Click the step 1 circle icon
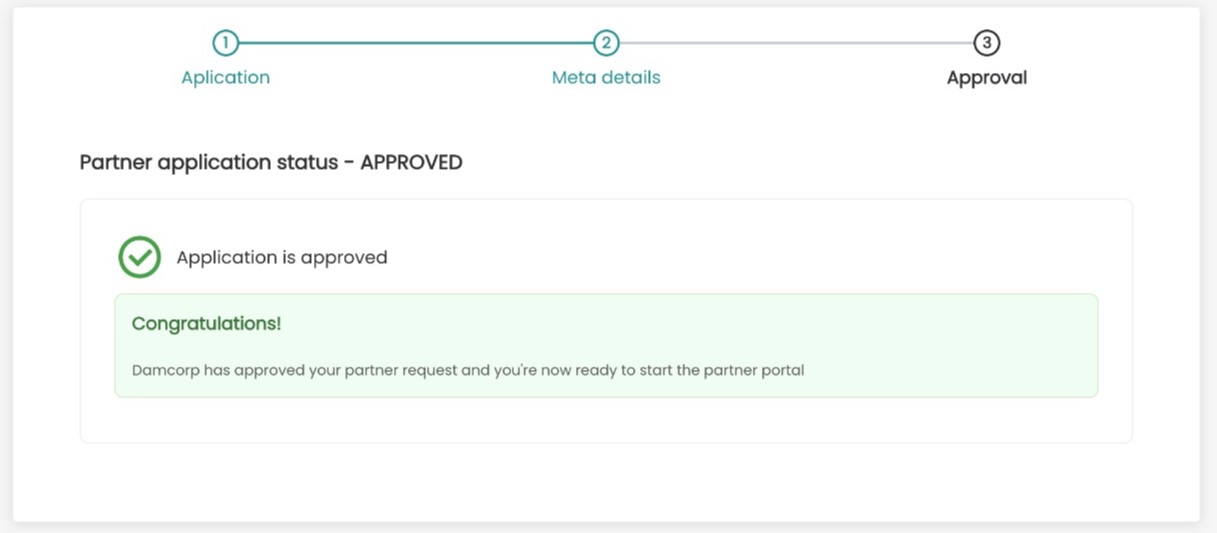Viewport: 1217px width, 533px height. 226,43
